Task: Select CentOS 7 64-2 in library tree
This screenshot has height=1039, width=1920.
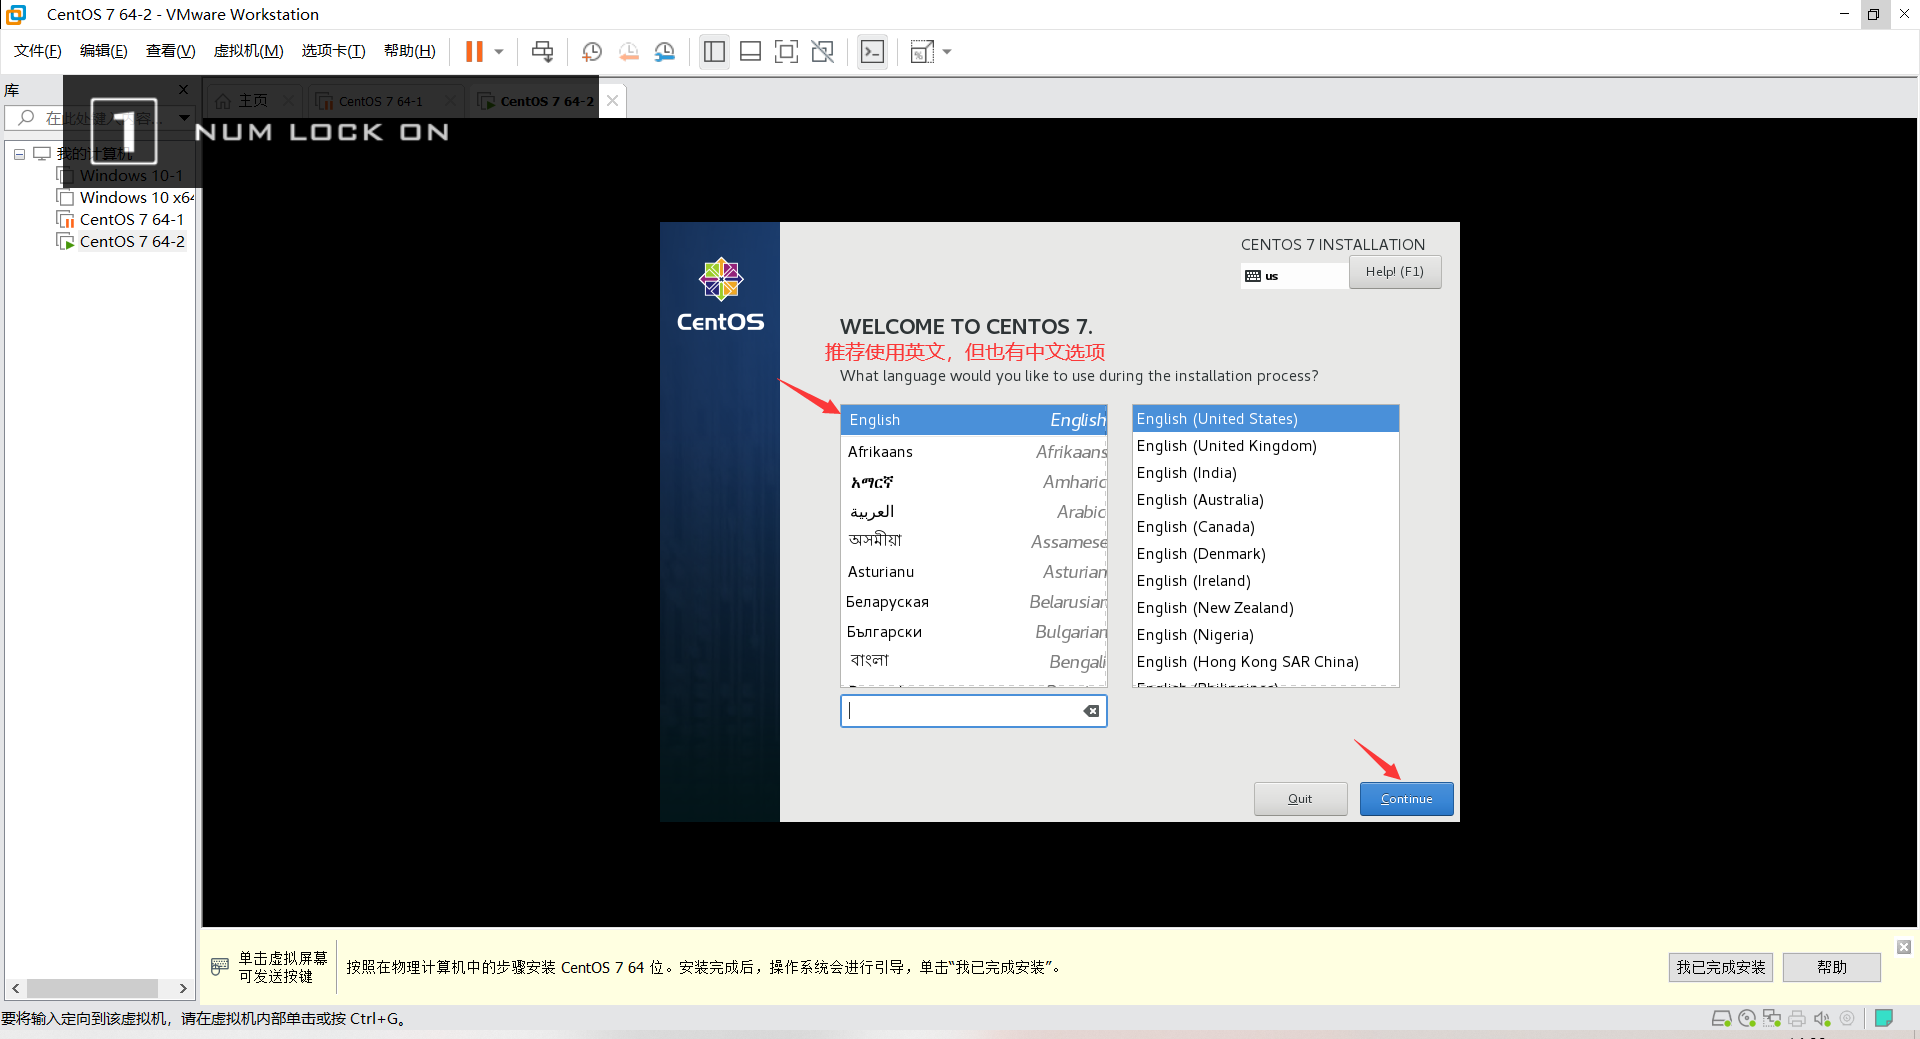Action: click(121, 242)
